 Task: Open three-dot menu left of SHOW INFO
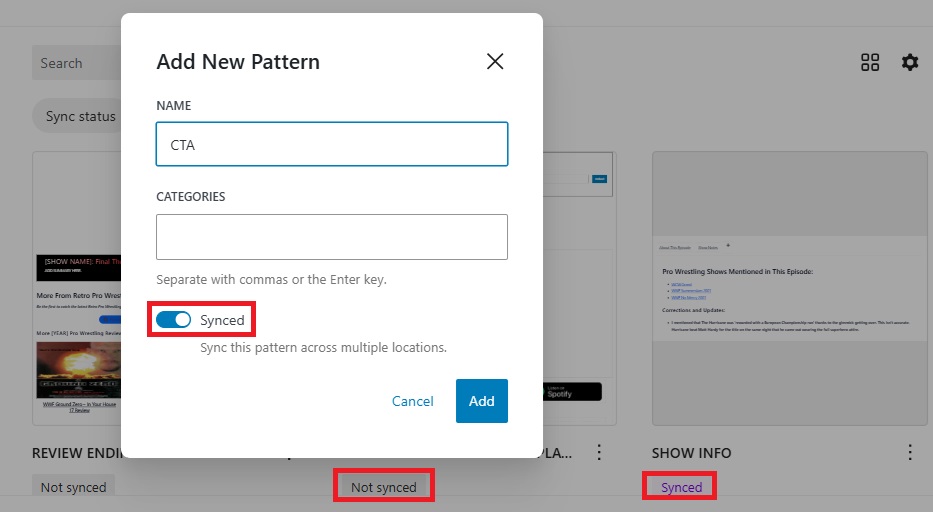[599, 452]
